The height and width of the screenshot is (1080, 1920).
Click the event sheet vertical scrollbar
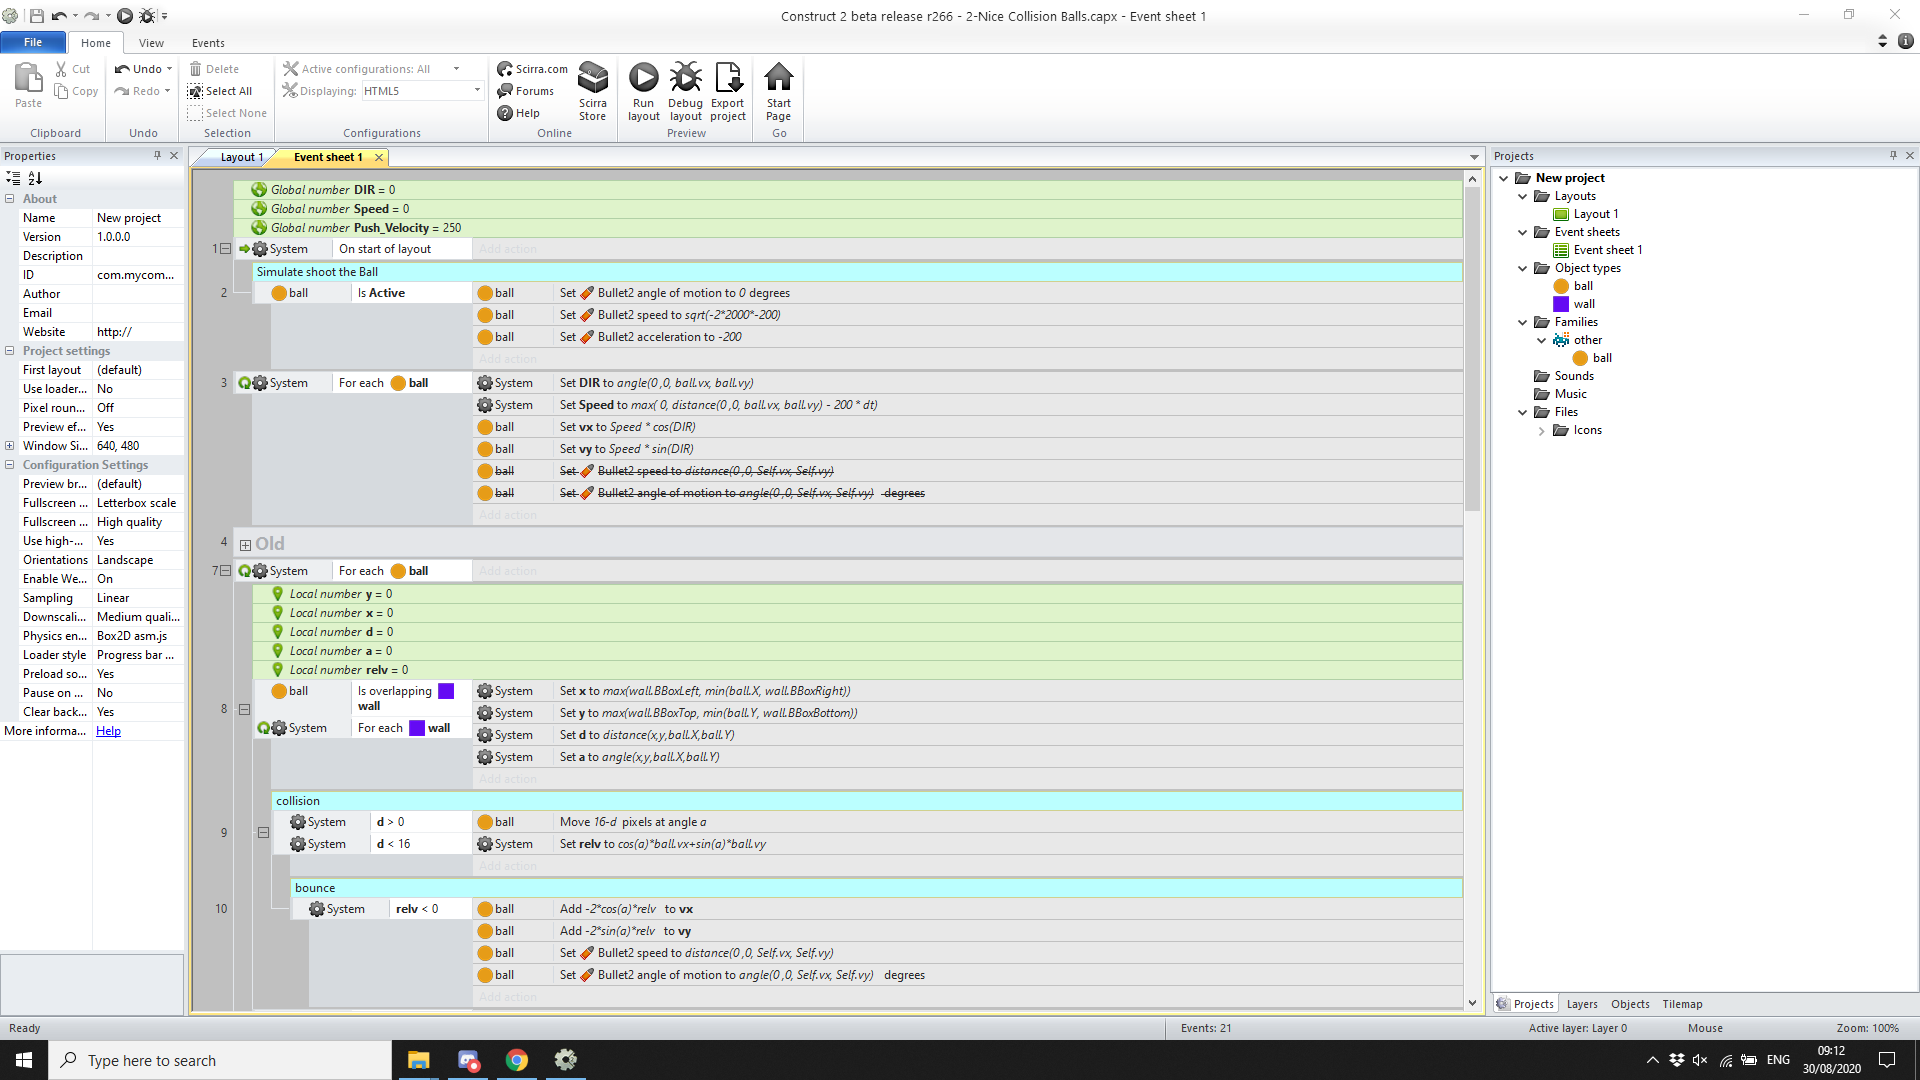pos(1472,349)
